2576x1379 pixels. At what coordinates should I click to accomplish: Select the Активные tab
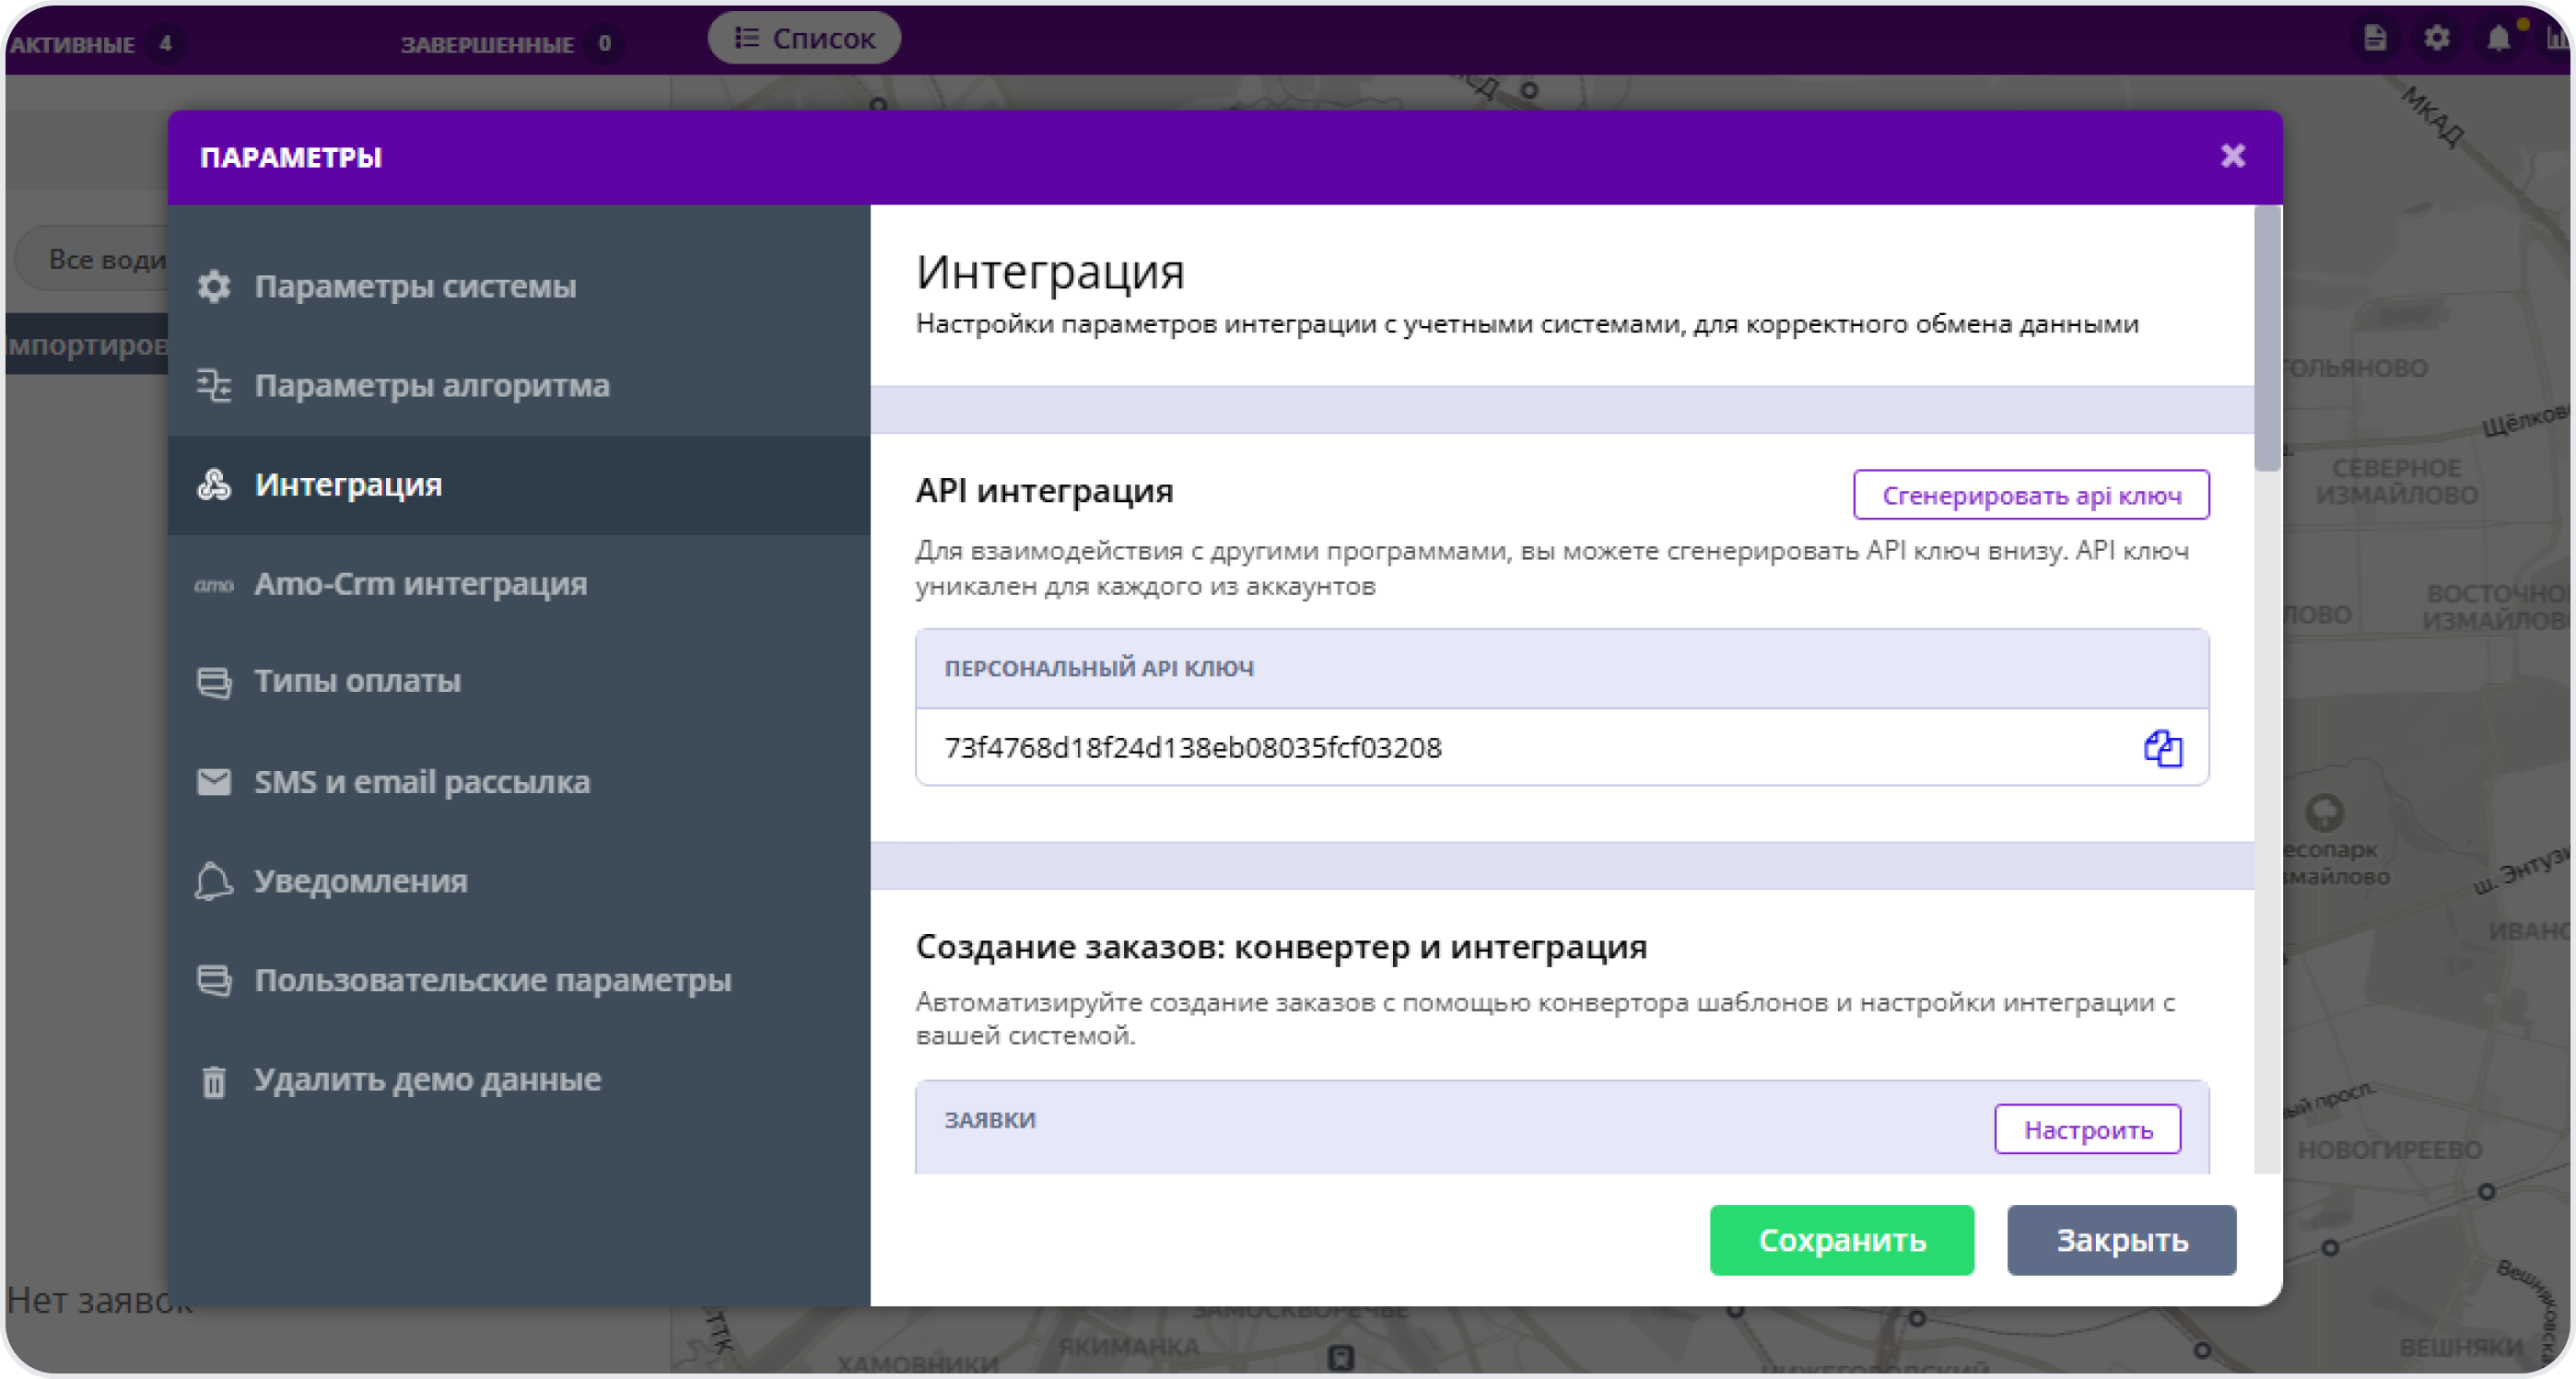(x=74, y=44)
